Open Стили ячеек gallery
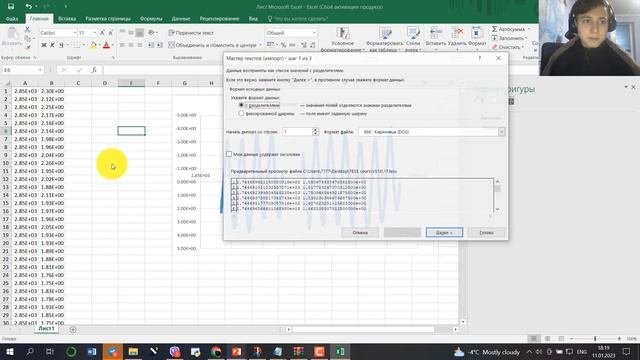Viewport: 640px width, 360px height. (x=413, y=40)
